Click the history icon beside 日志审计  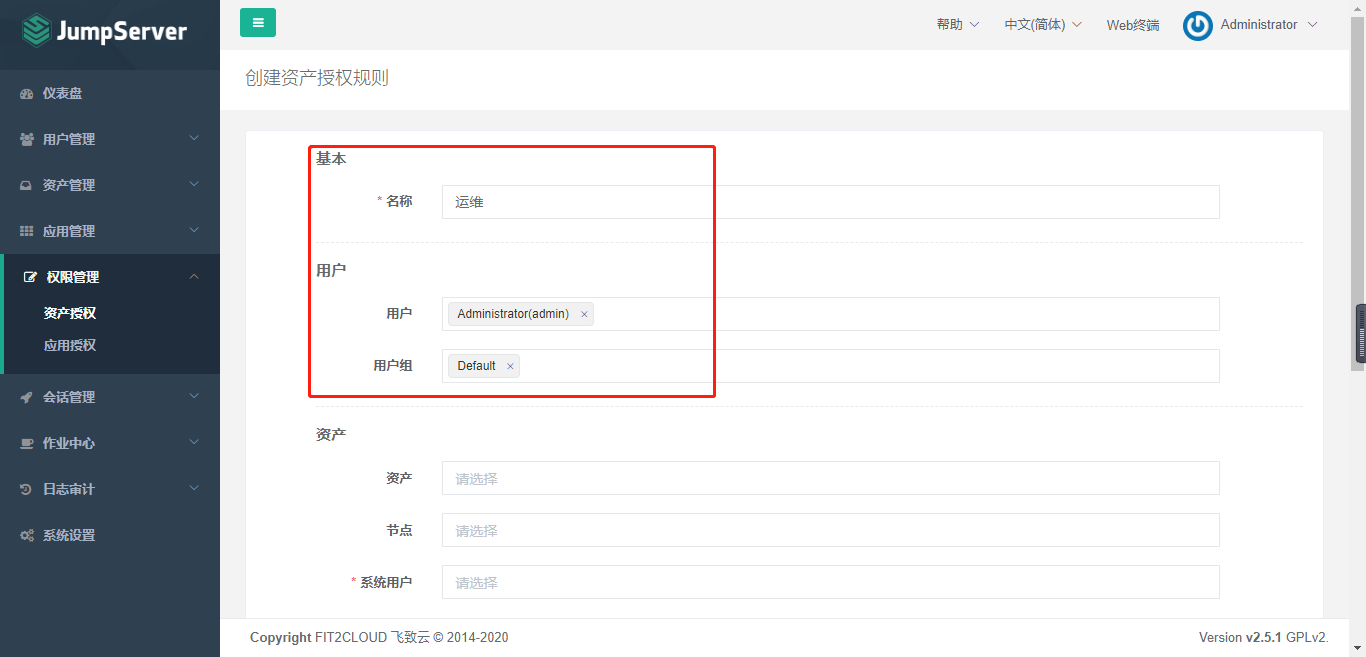click(x=27, y=490)
